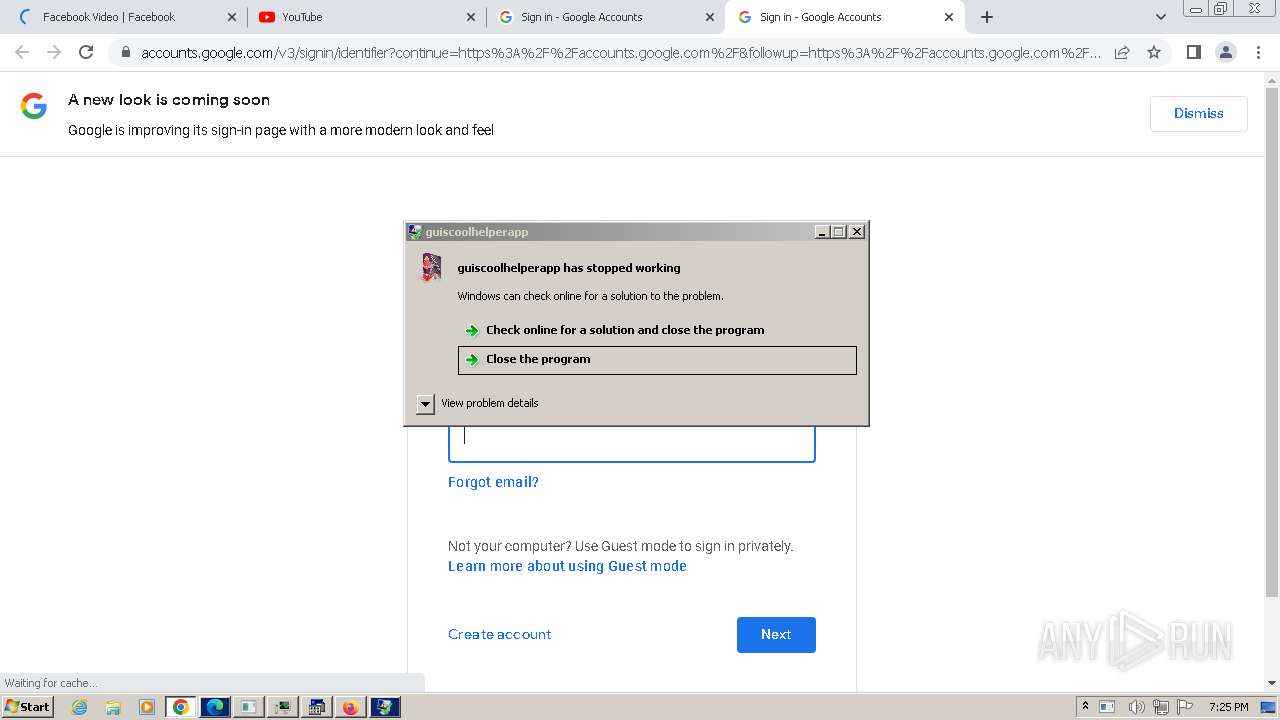Open the network status tray icon
The image size is (1280, 720).
click(x=1160, y=707)
